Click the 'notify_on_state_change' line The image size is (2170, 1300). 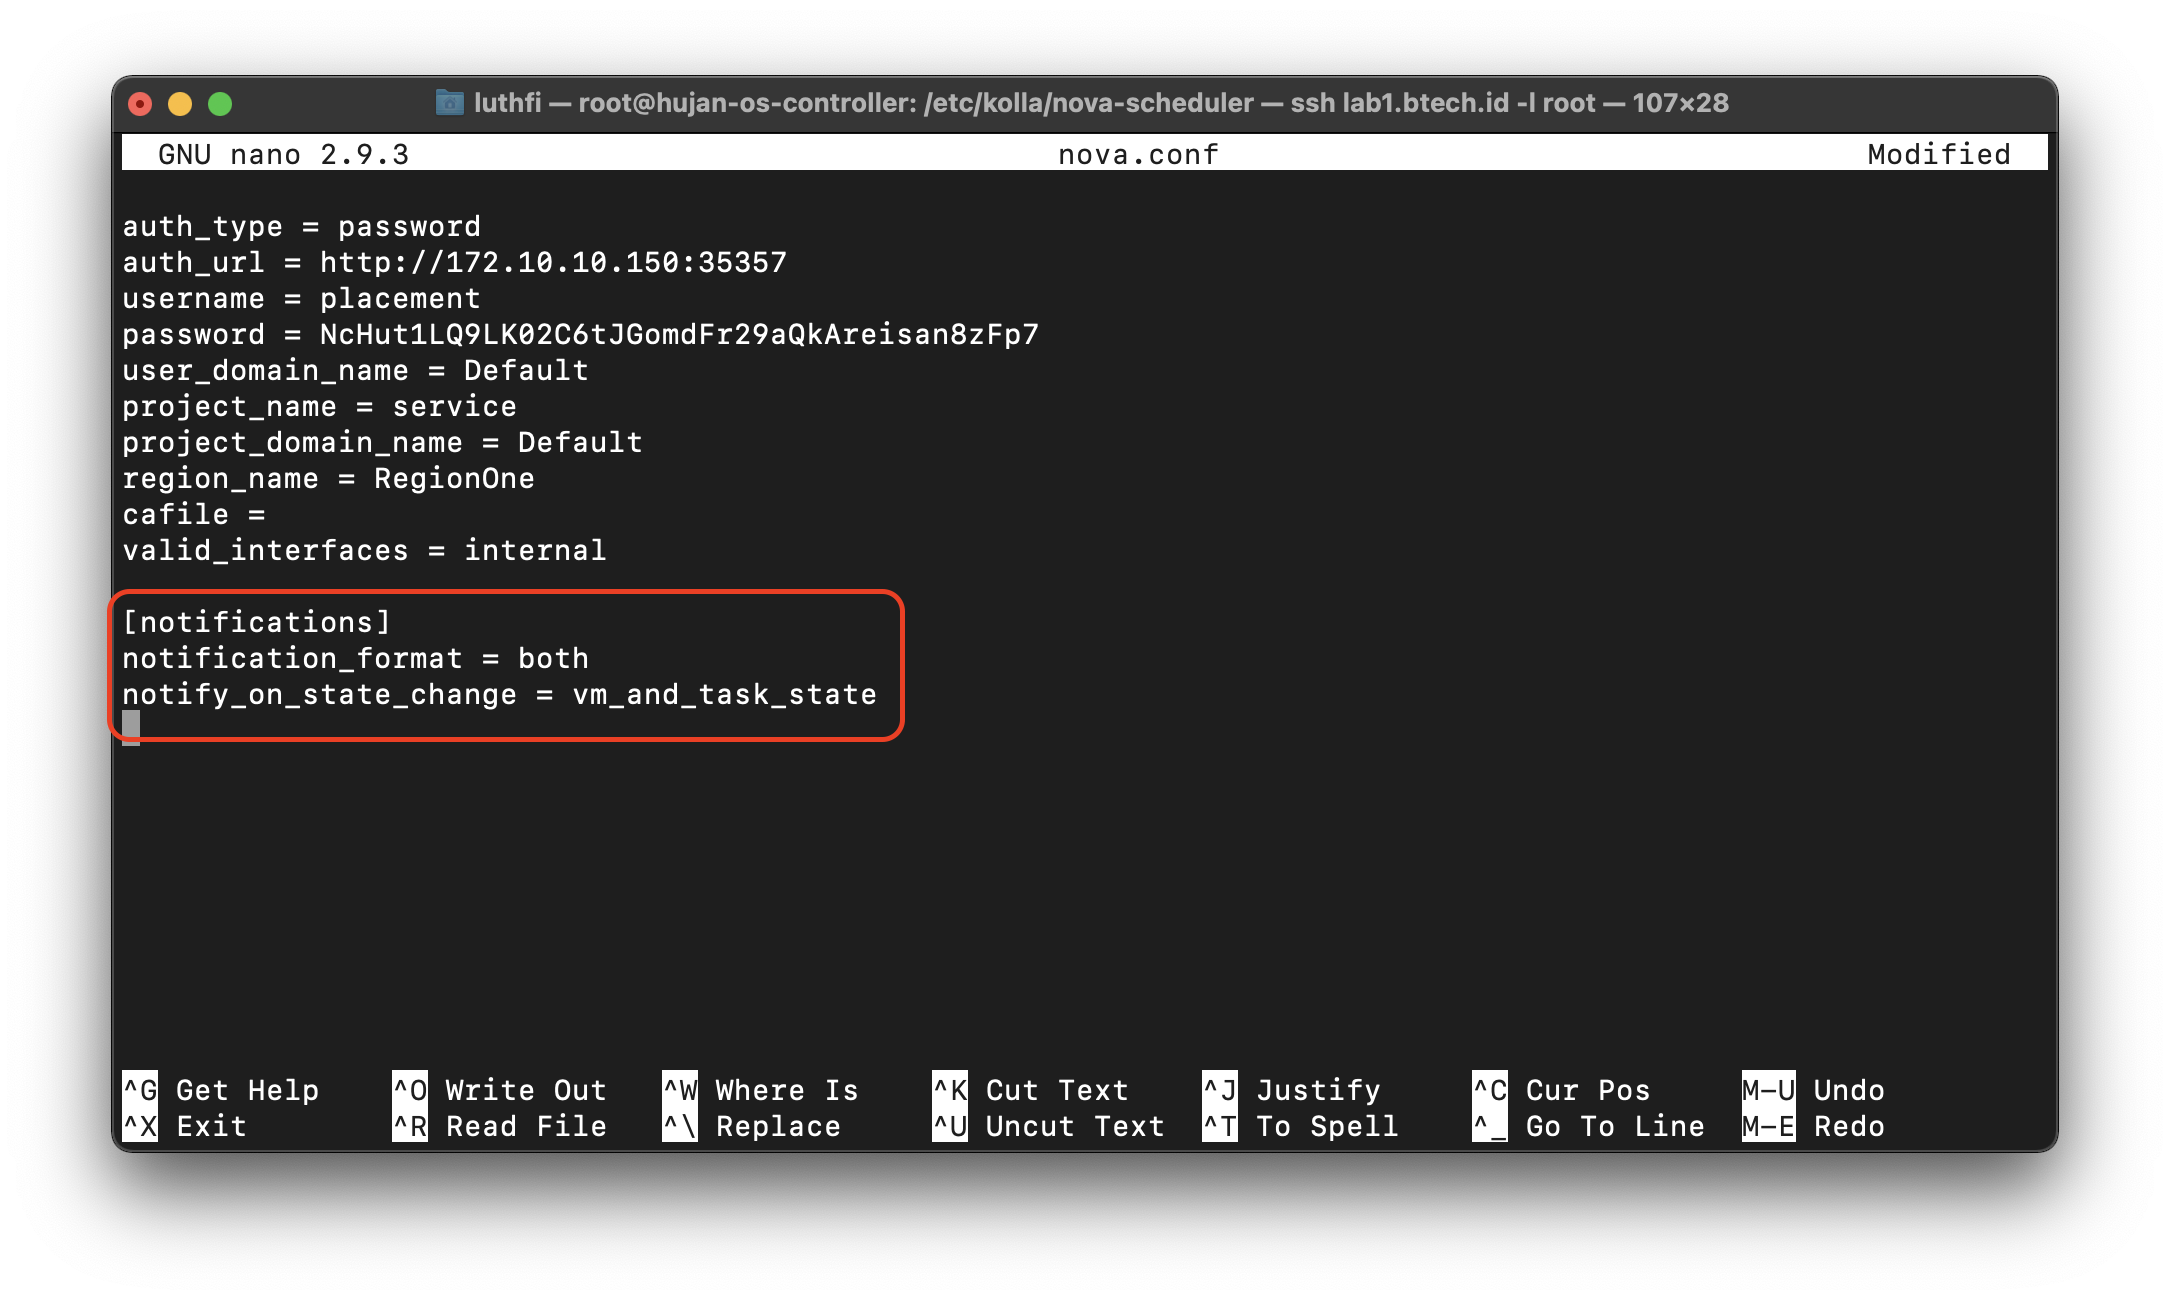point(500,694)
